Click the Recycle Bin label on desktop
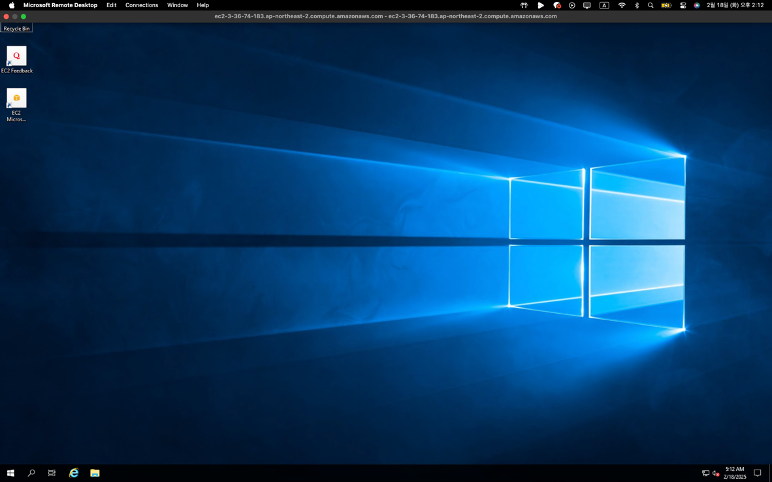The height and width of the screenshot is (482, 772). click(16, 29)
